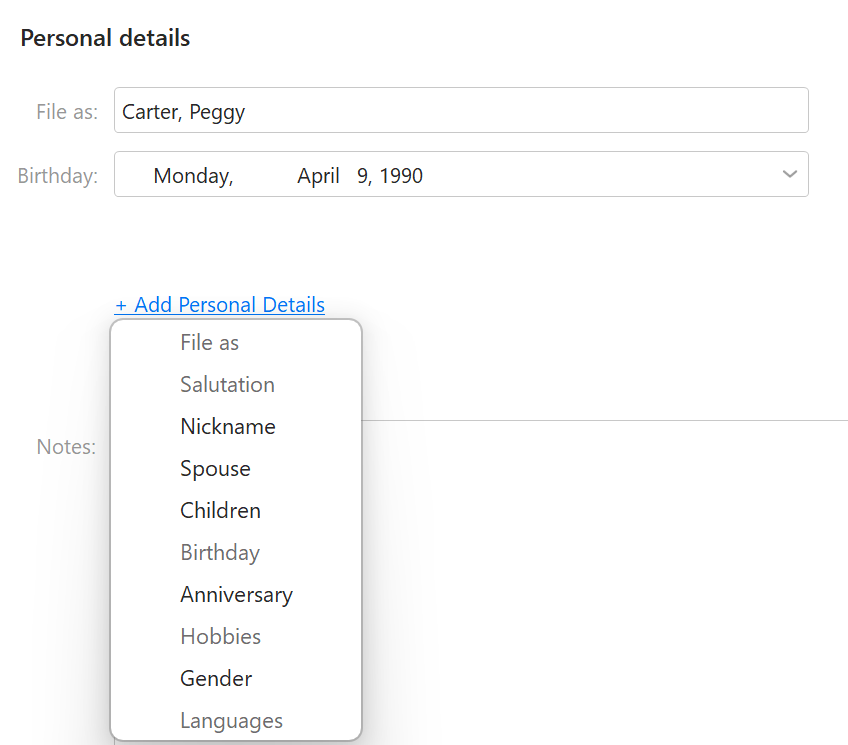Click the Add Personal Details link
Viewport: 848px width, 745px height.
220,305
